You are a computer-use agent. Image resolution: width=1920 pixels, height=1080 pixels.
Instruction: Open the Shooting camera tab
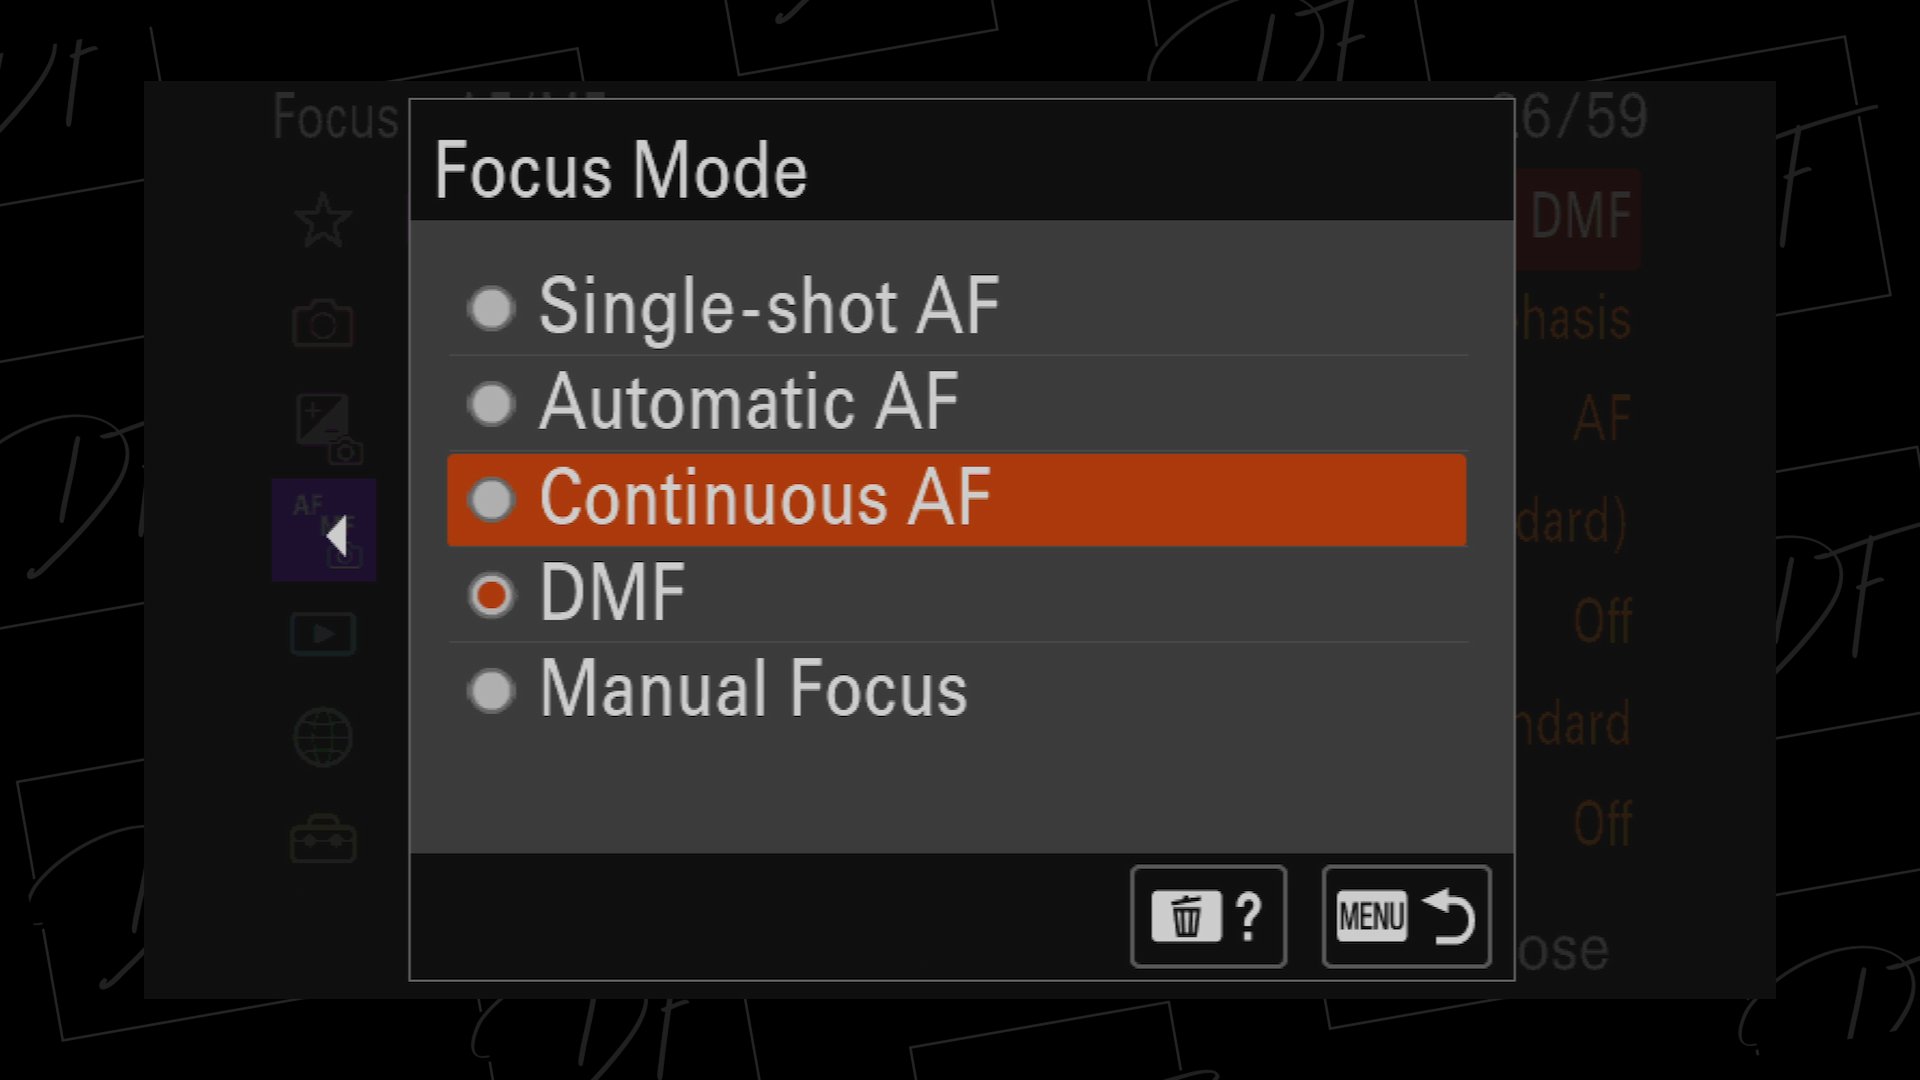coord(322,324)
